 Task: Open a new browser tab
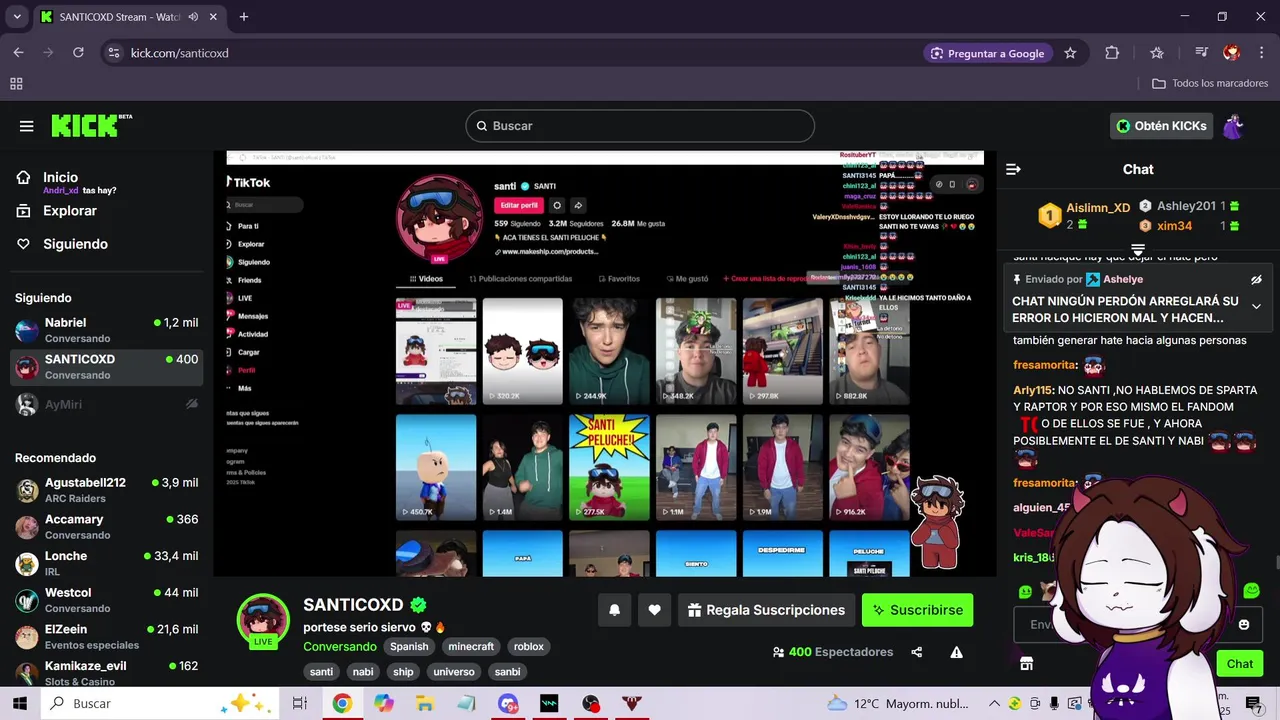(244, 17)
